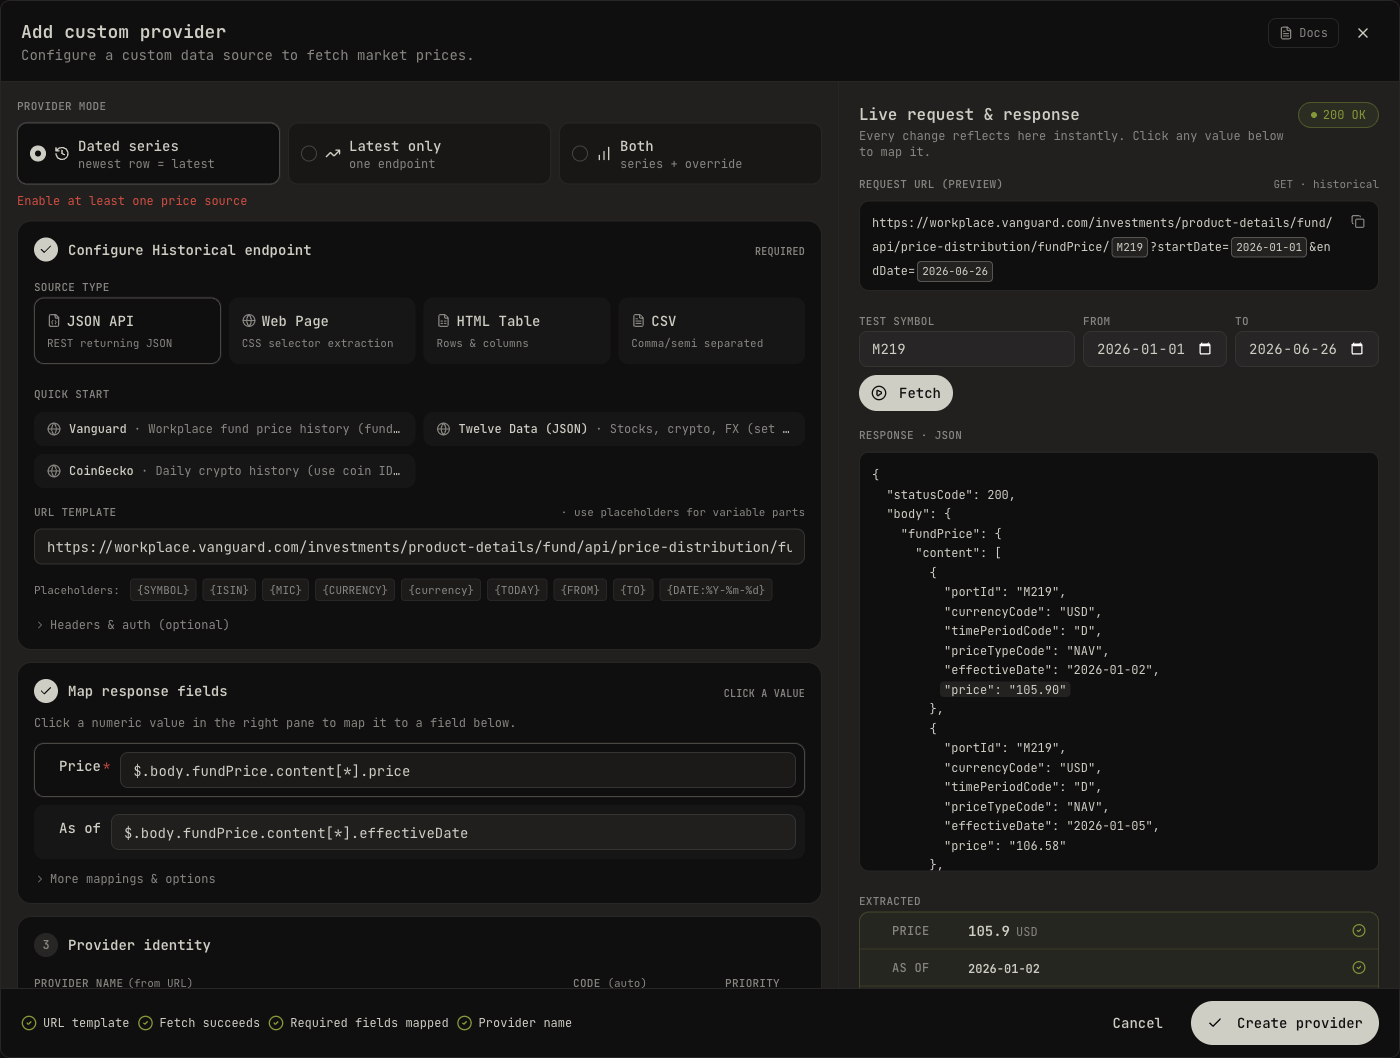Expand More mappings & options
This screenshot has height=1058, width=1400.
coord(126,879)
